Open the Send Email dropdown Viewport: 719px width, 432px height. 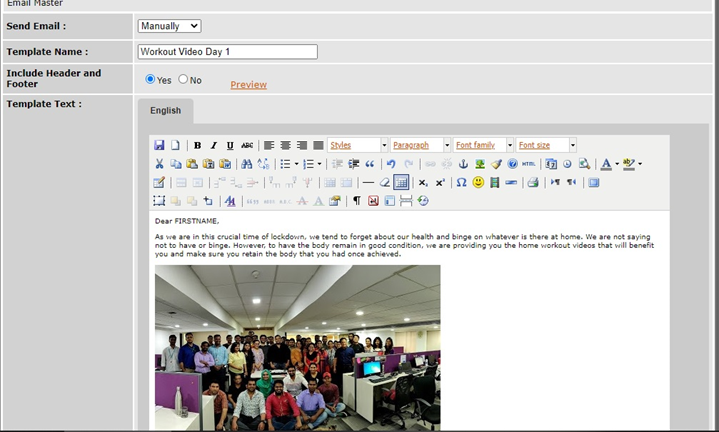tap(169, 26)
